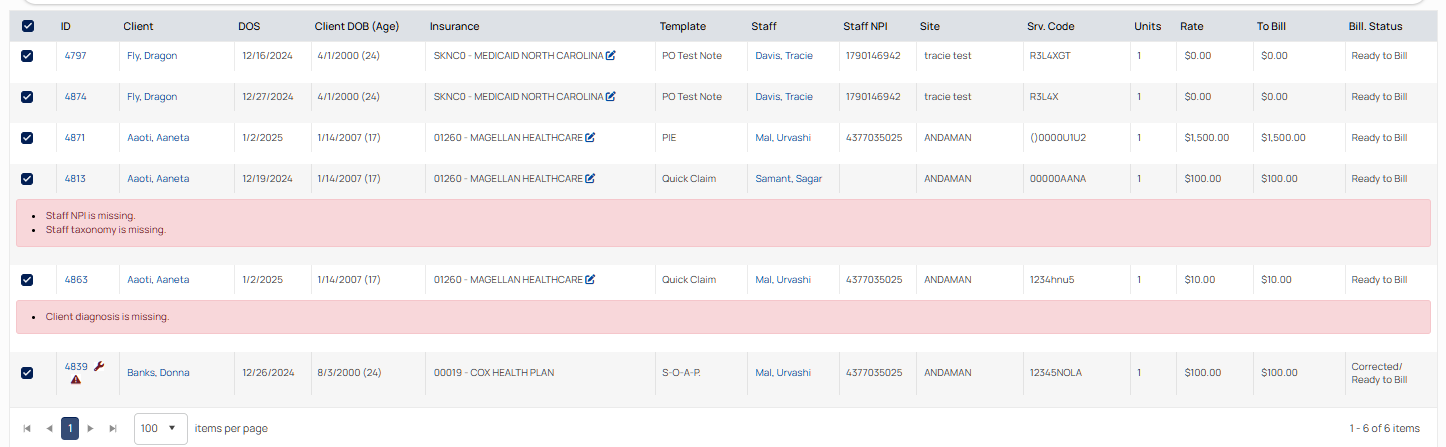
Task: Open client Banks, Donna link
Action: tap(158, 373)
